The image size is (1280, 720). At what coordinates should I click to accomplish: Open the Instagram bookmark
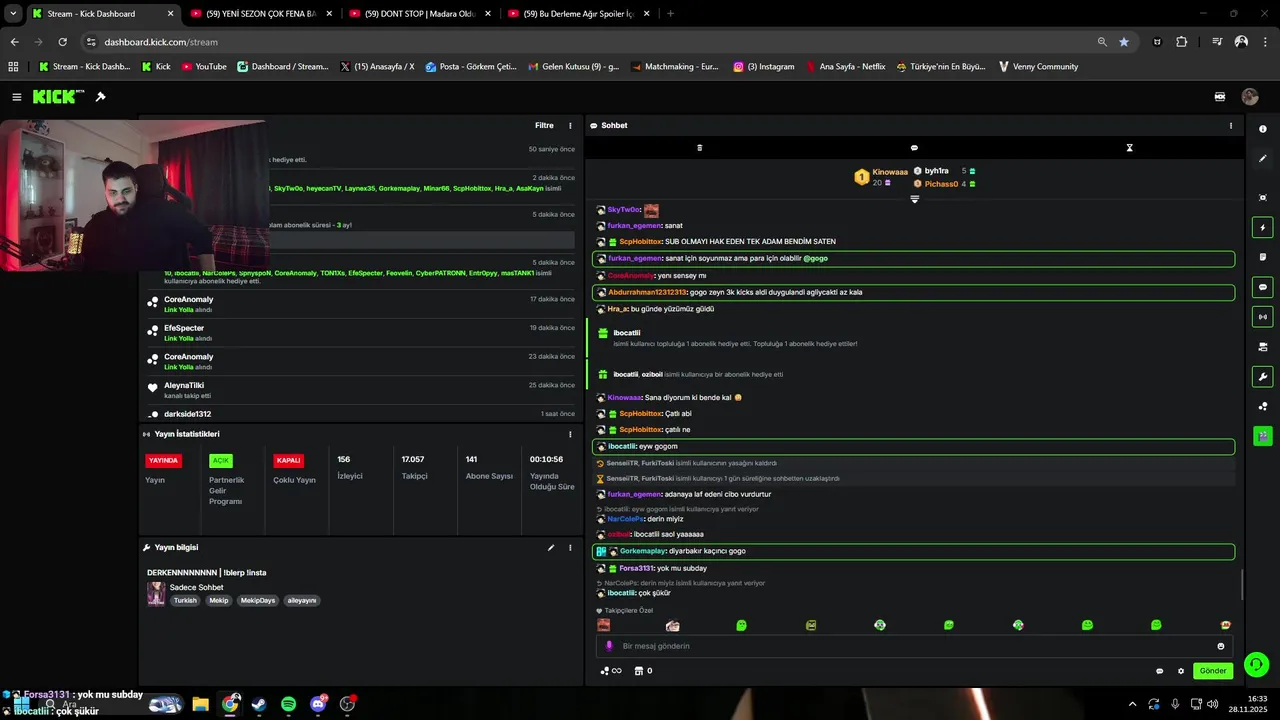[x=764, y=67]
